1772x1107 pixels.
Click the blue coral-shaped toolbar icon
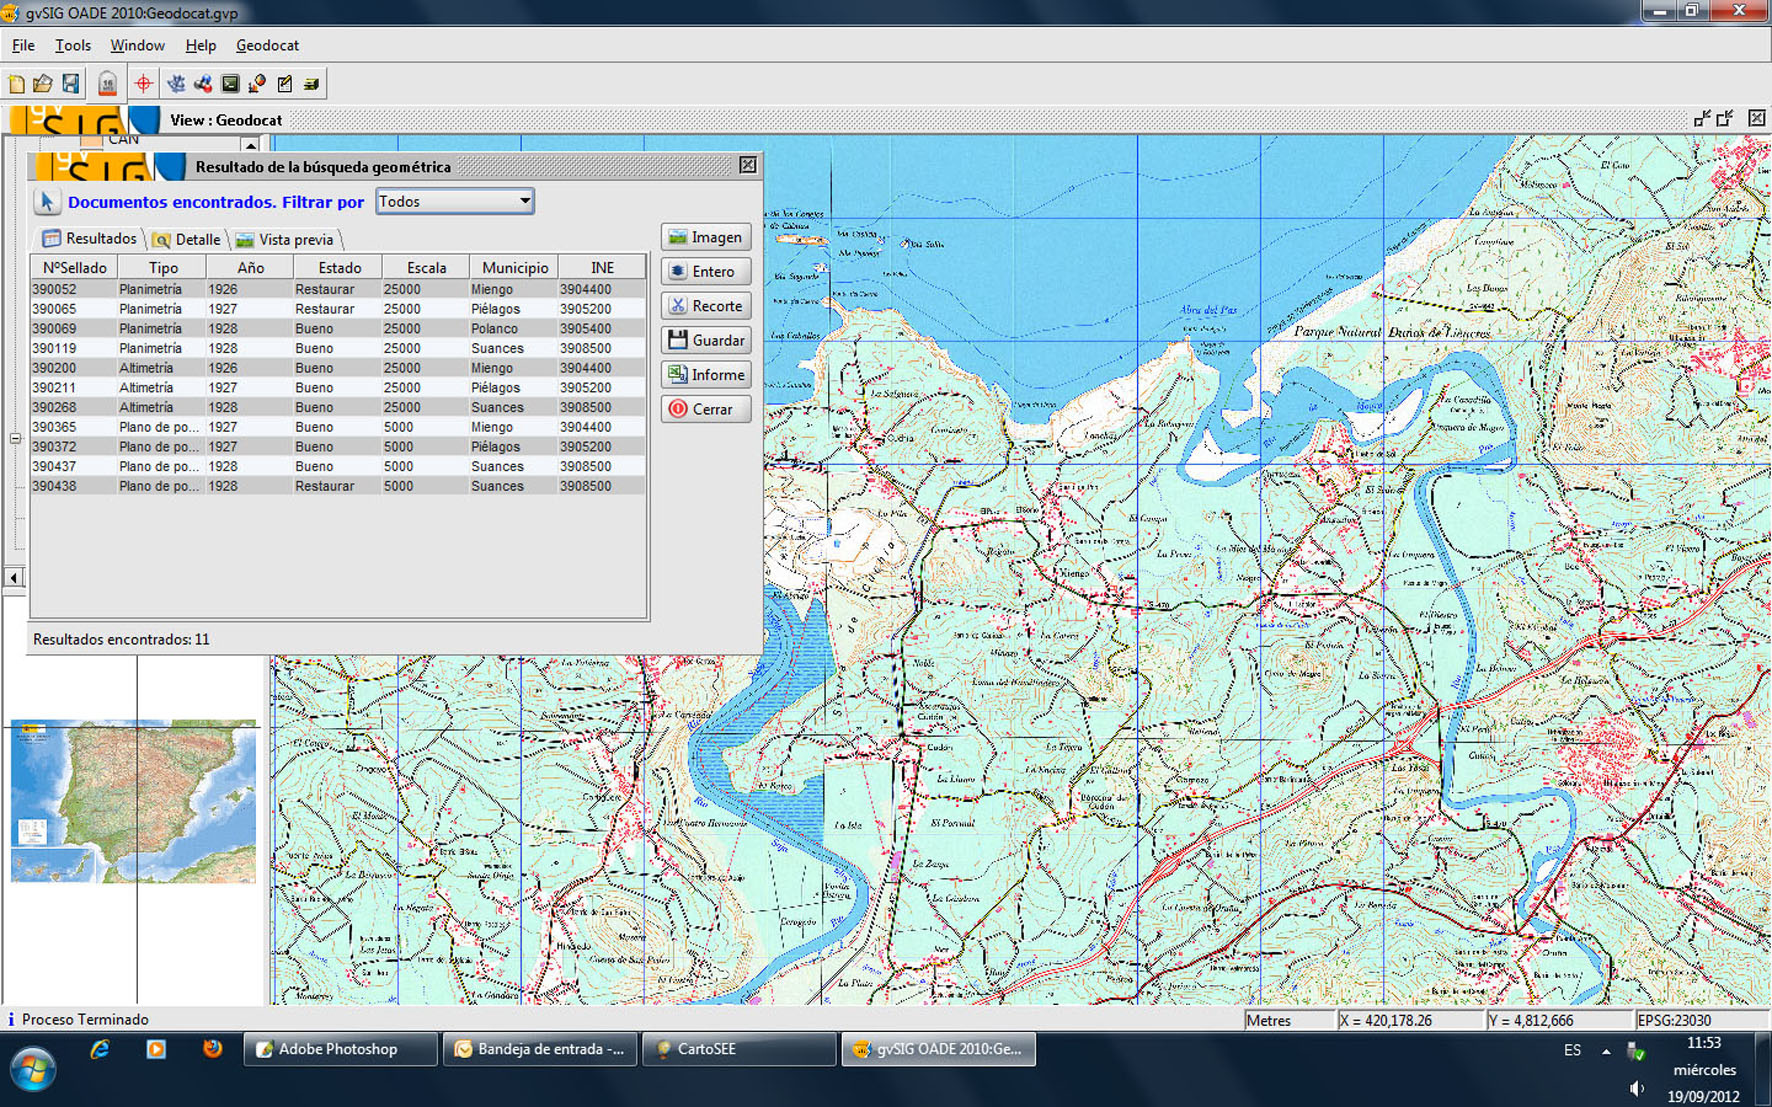click(176, 84)
